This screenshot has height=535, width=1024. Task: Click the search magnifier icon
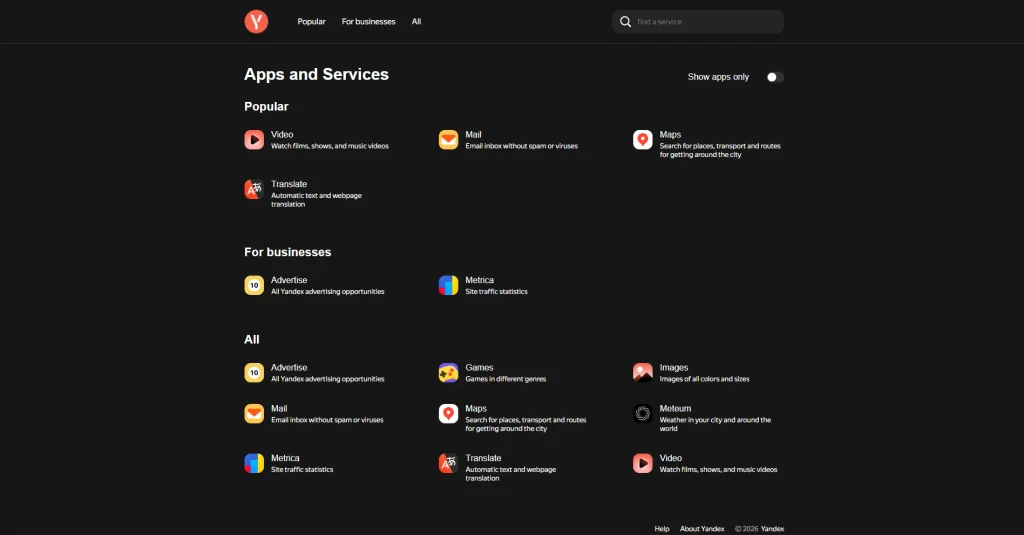pyautogui.click(x=625, y=22)
